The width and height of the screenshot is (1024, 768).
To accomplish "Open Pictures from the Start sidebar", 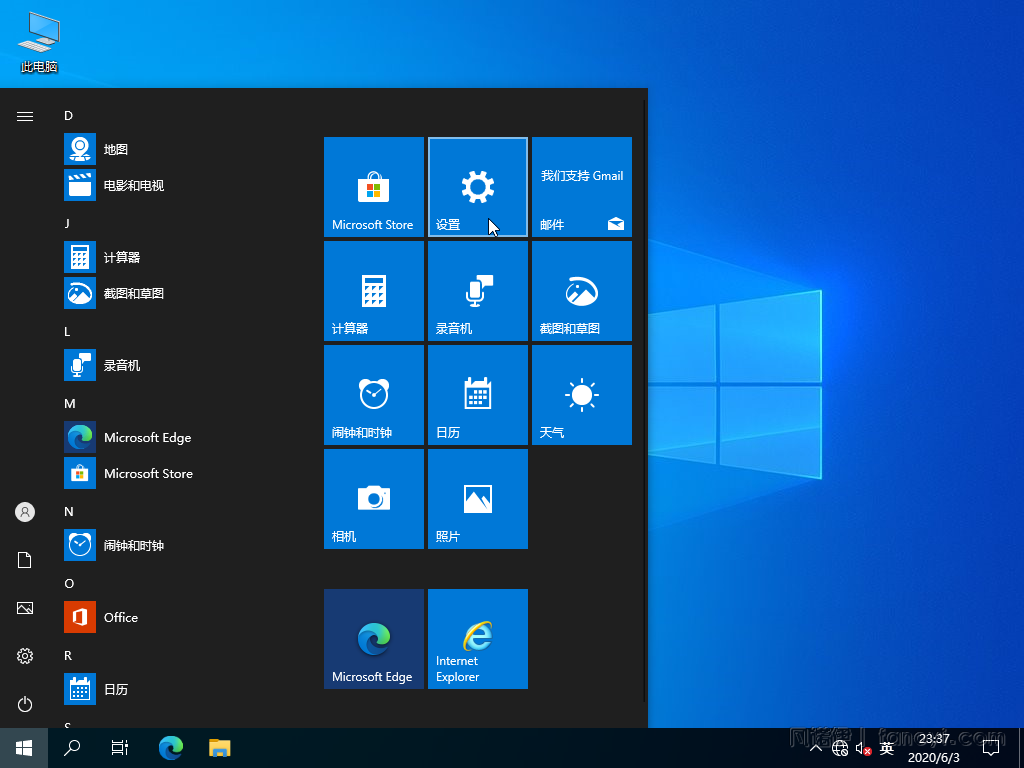I will click(25, 608).
